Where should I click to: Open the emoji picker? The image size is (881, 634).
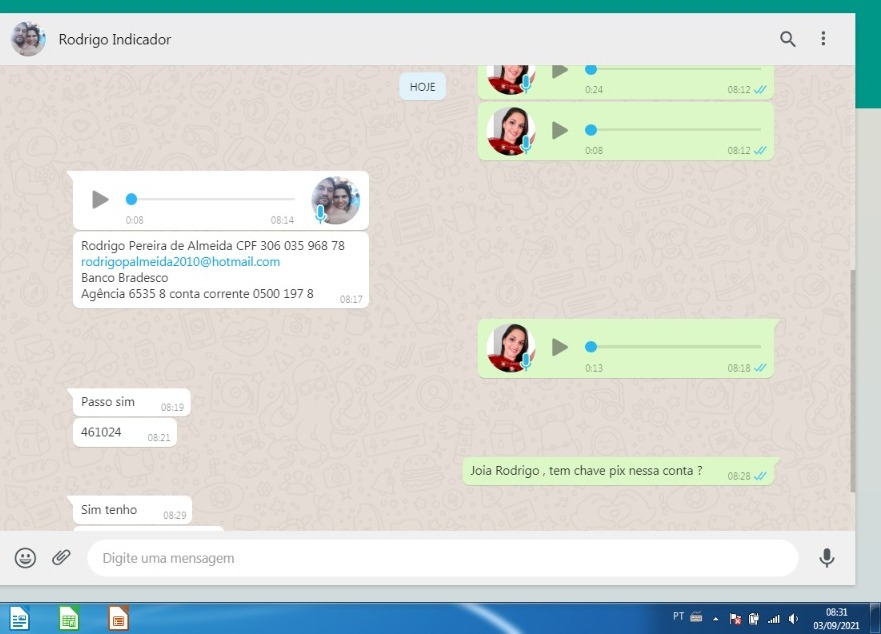pyautogui.click(x=25, y=558)
